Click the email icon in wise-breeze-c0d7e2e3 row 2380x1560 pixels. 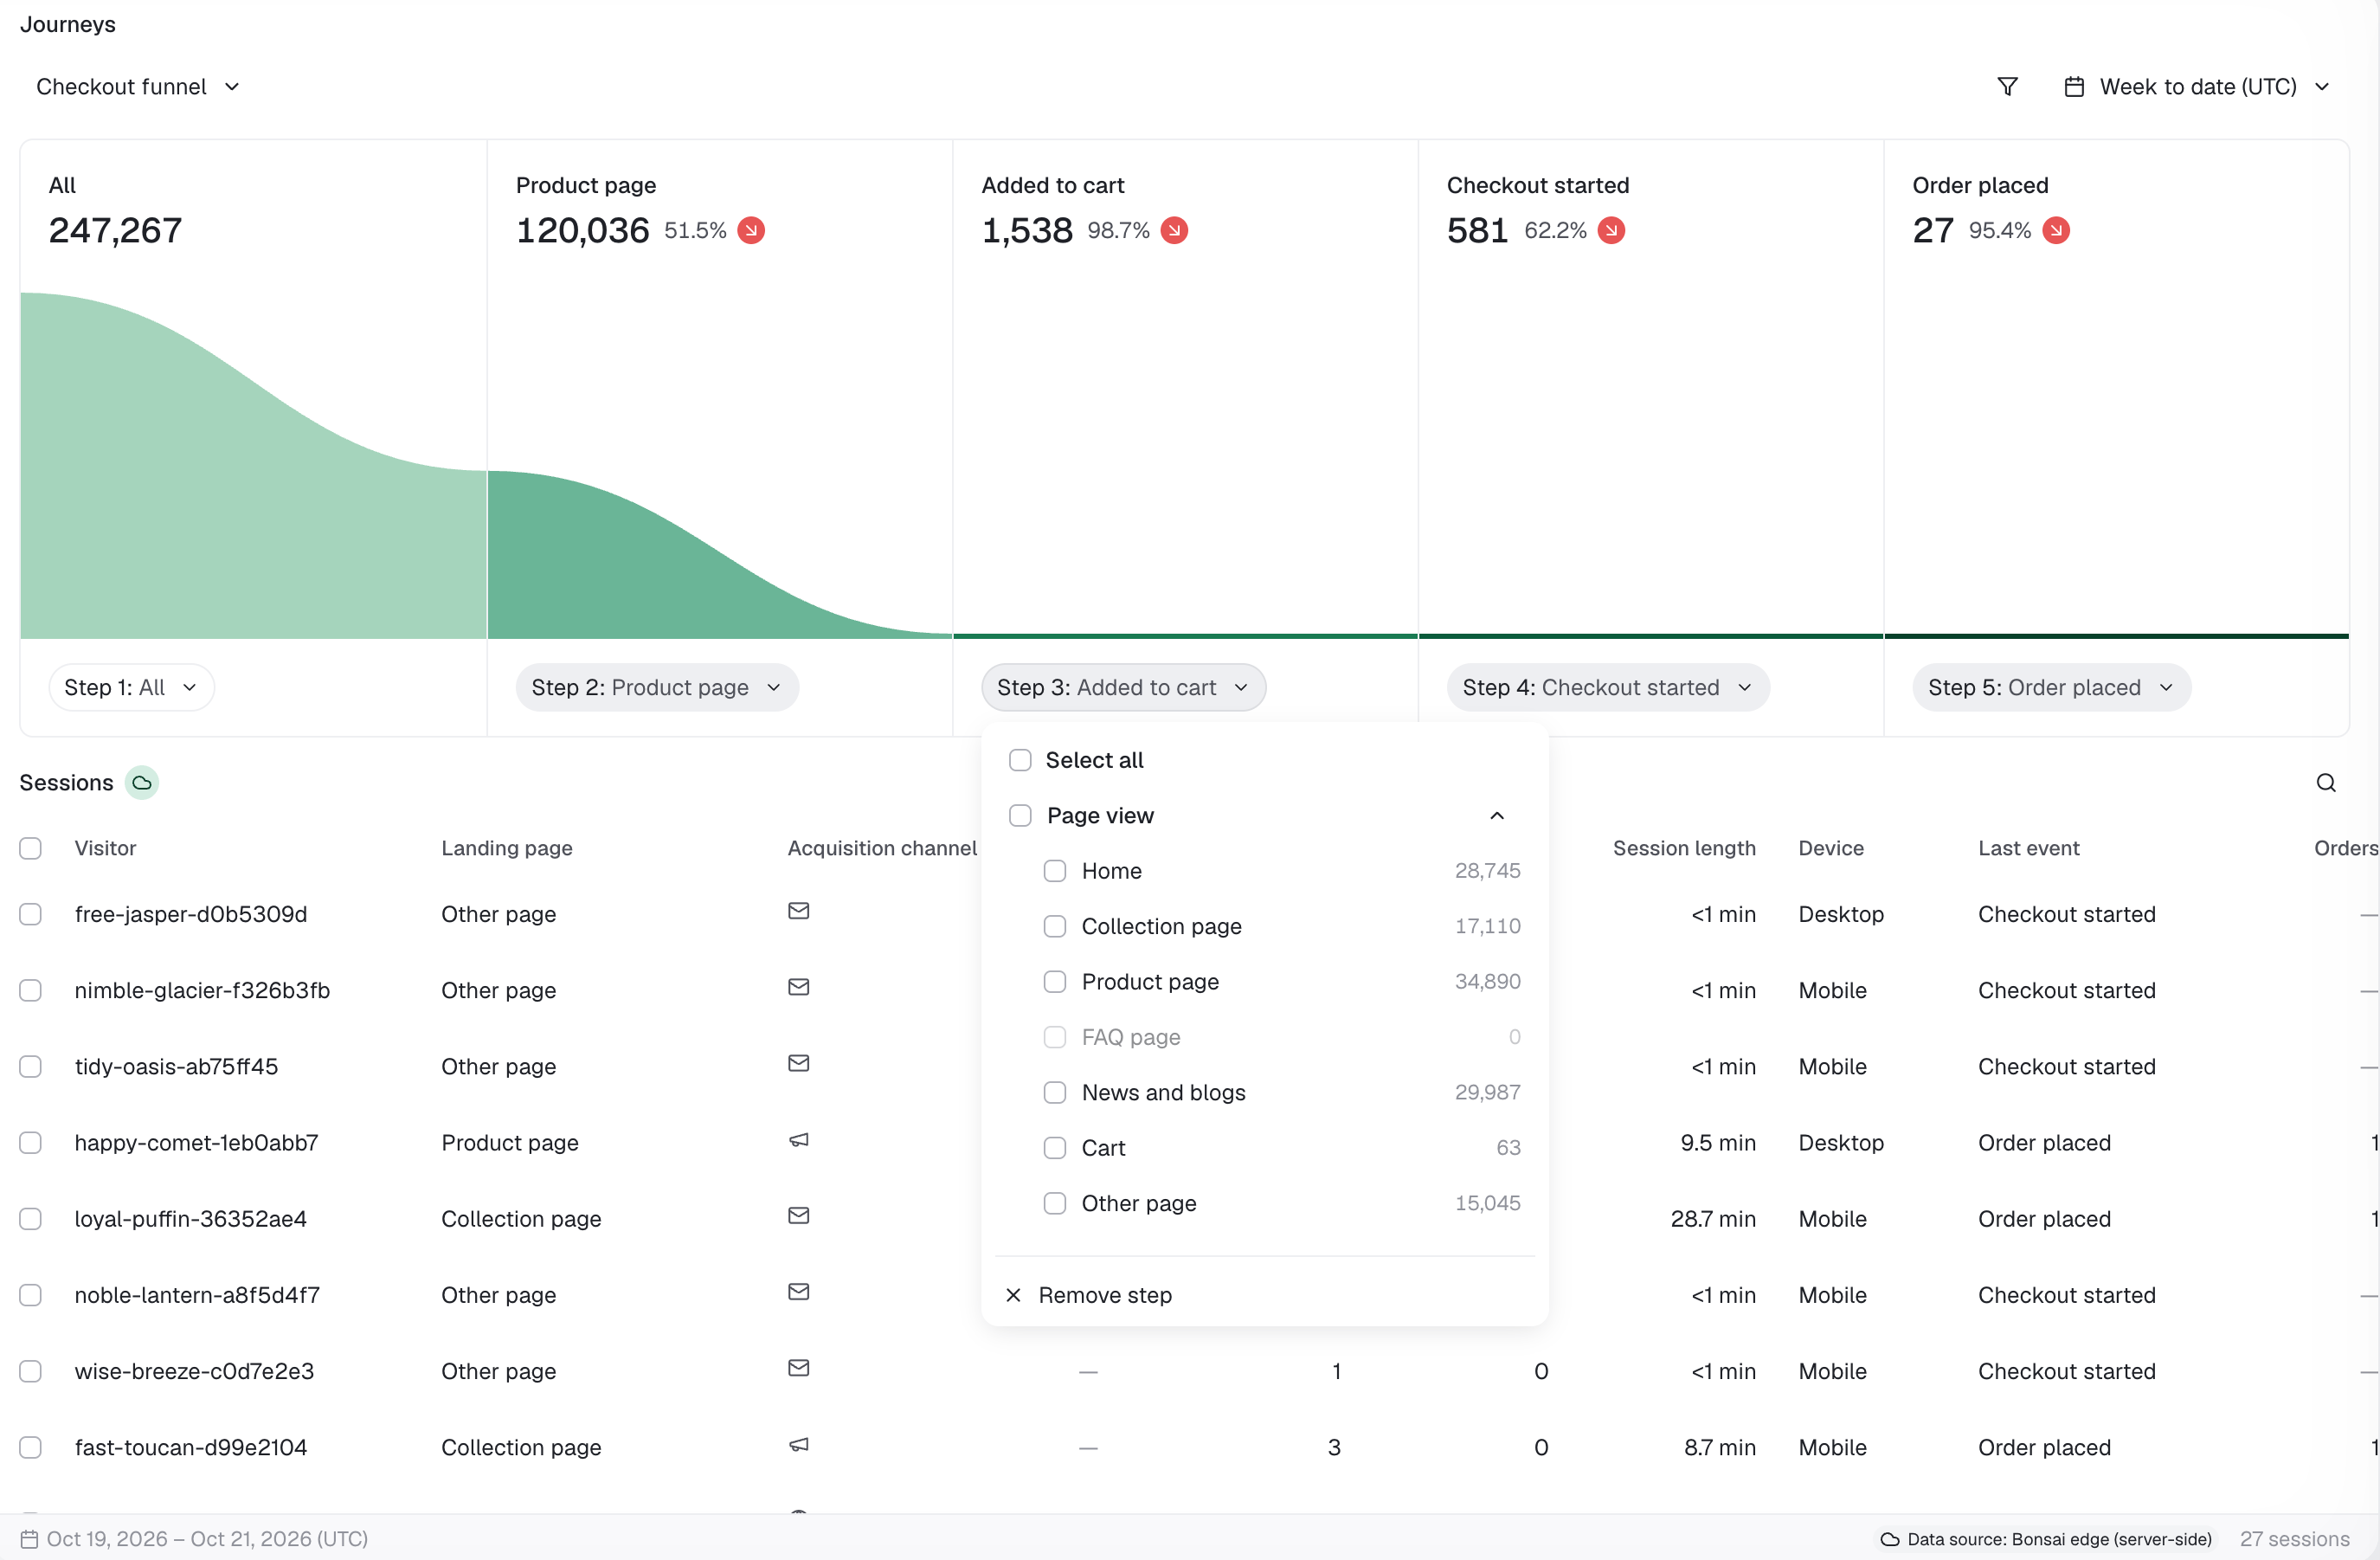(798, 1368)
